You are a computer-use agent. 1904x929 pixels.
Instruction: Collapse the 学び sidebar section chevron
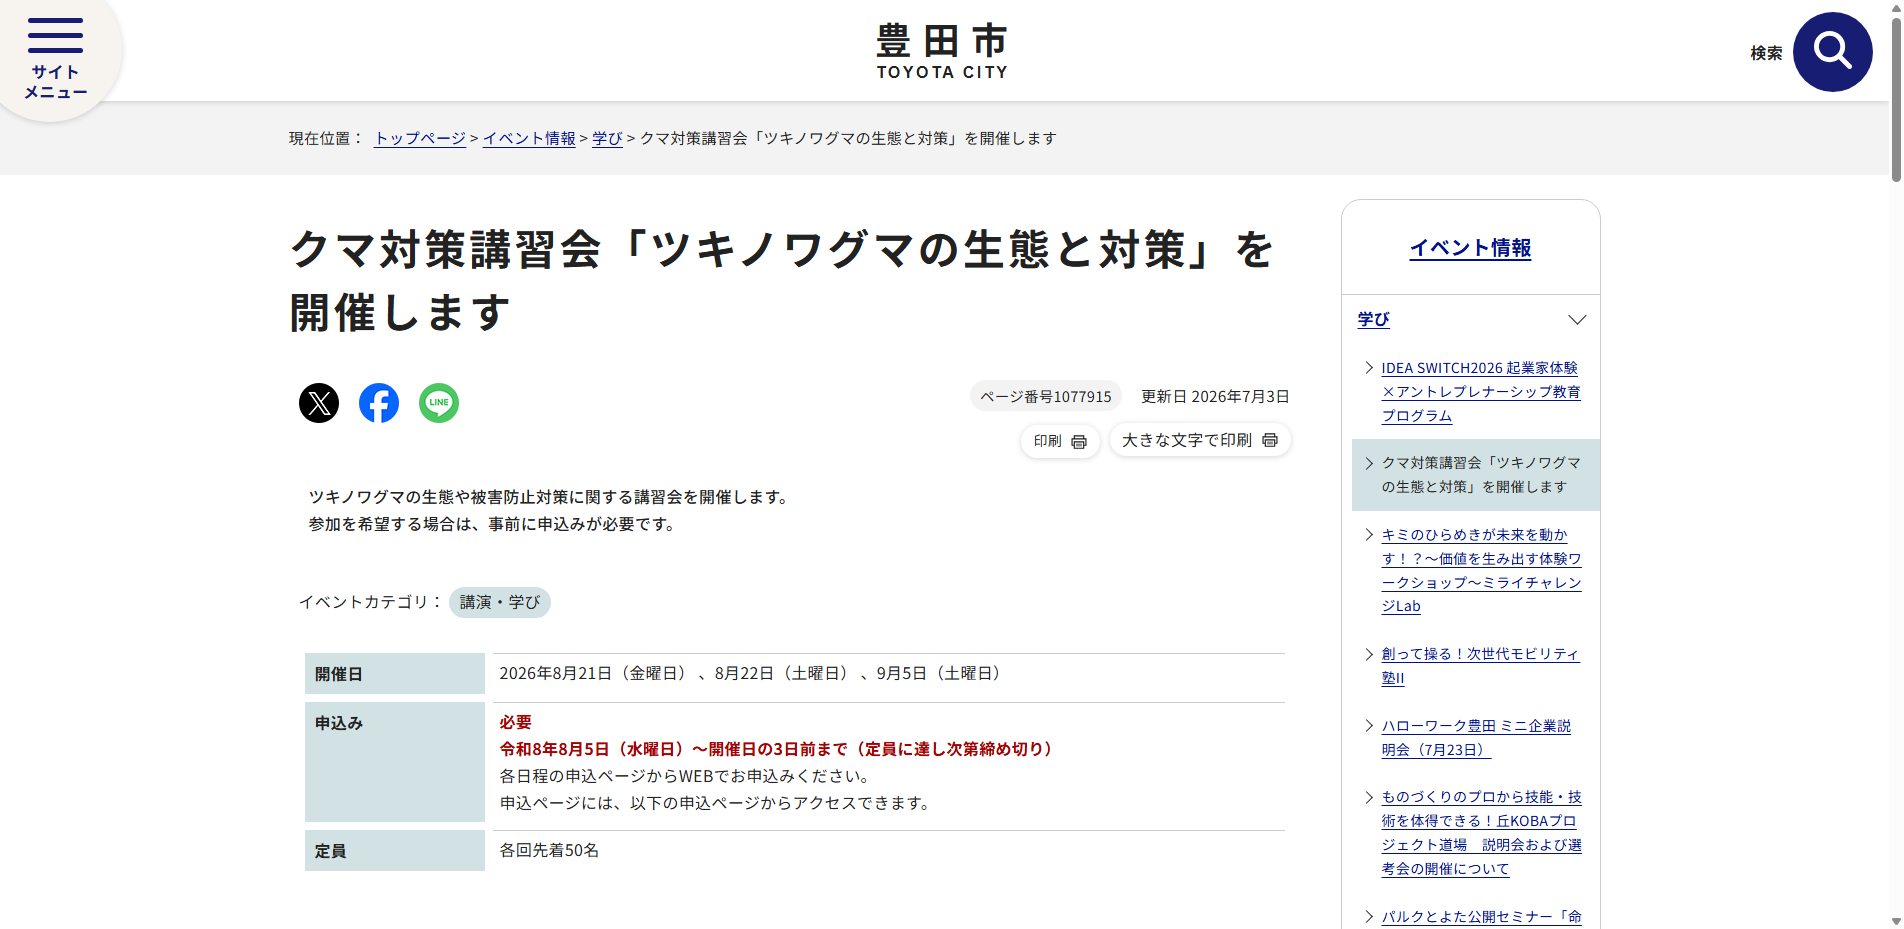point(1577,320)
